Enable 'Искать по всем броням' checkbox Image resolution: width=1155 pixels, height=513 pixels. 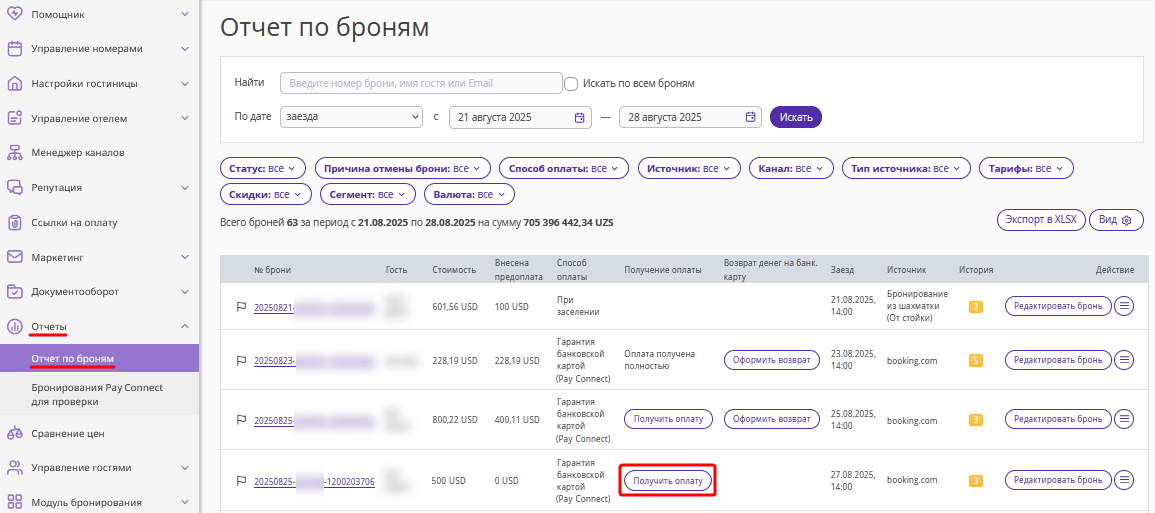point(571,84)
